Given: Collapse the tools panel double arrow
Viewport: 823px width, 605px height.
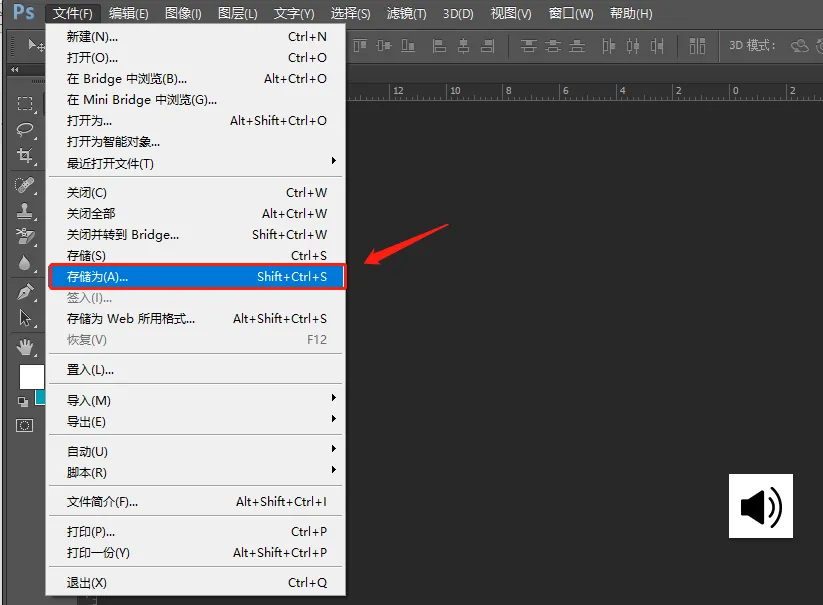Looking at the screenshot, I should [x=15, y=69].
